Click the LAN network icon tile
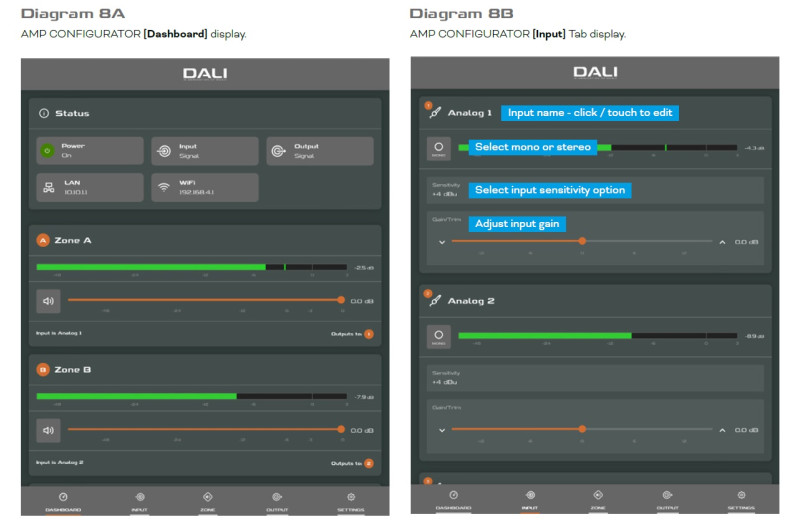Viewport: 805px width, 522px height. tap(90, 187)
